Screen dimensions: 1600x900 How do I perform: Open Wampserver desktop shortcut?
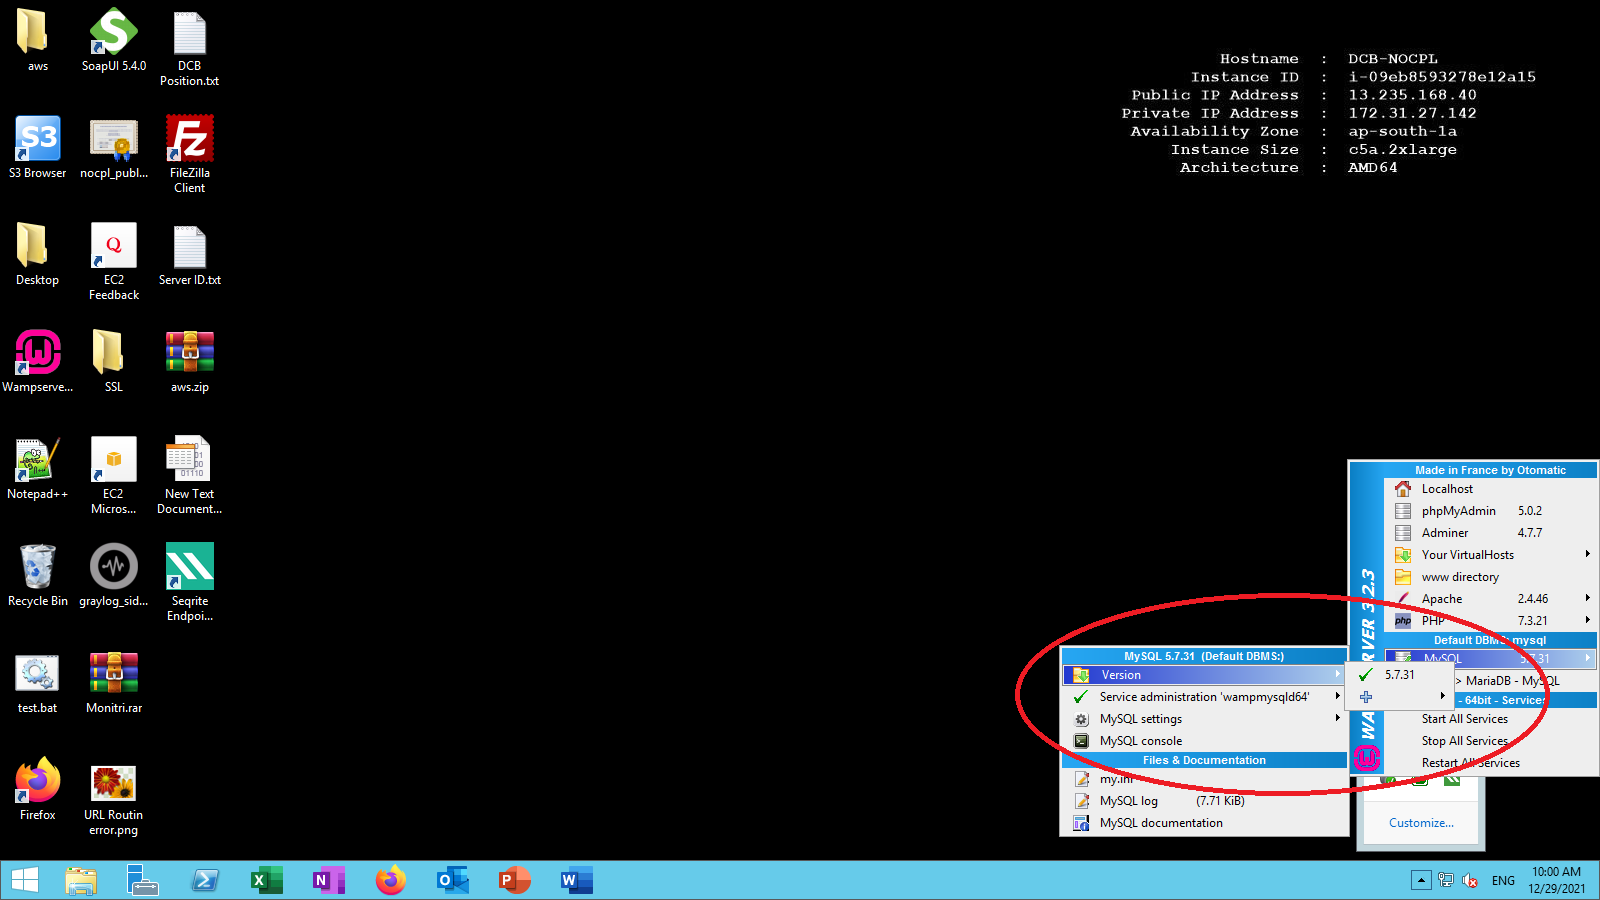37,362
